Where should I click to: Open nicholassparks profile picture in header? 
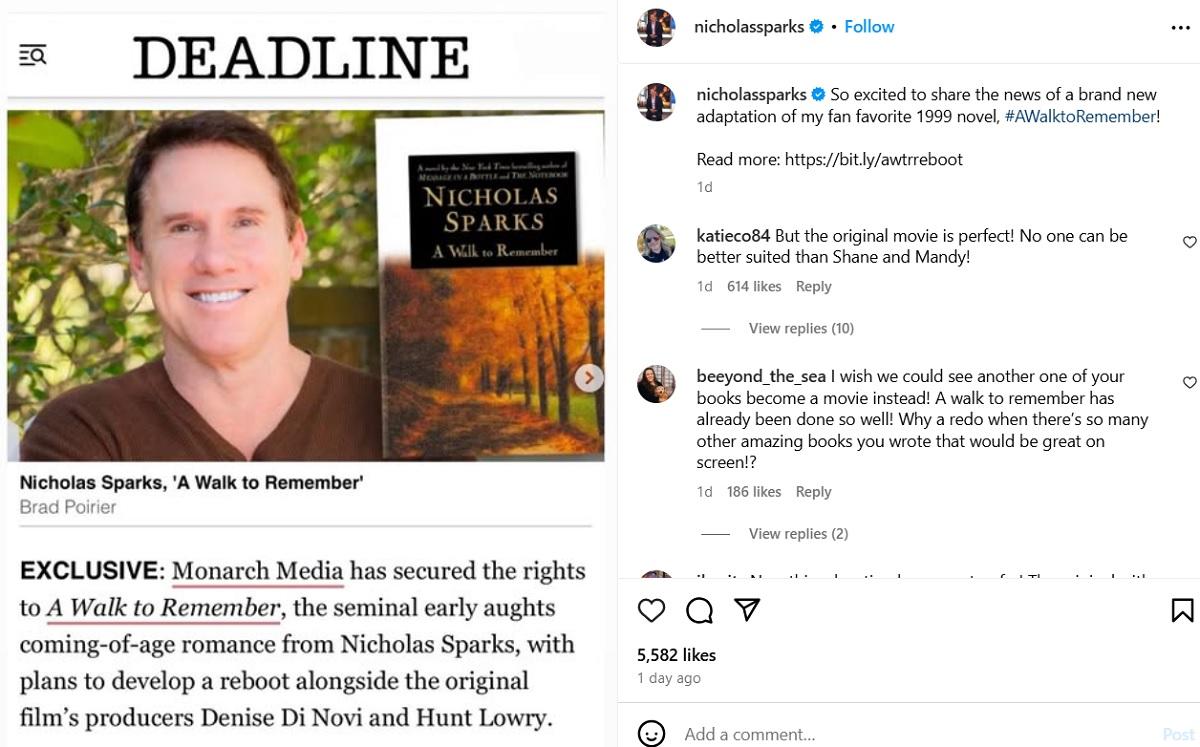click(x=656, y=27)
